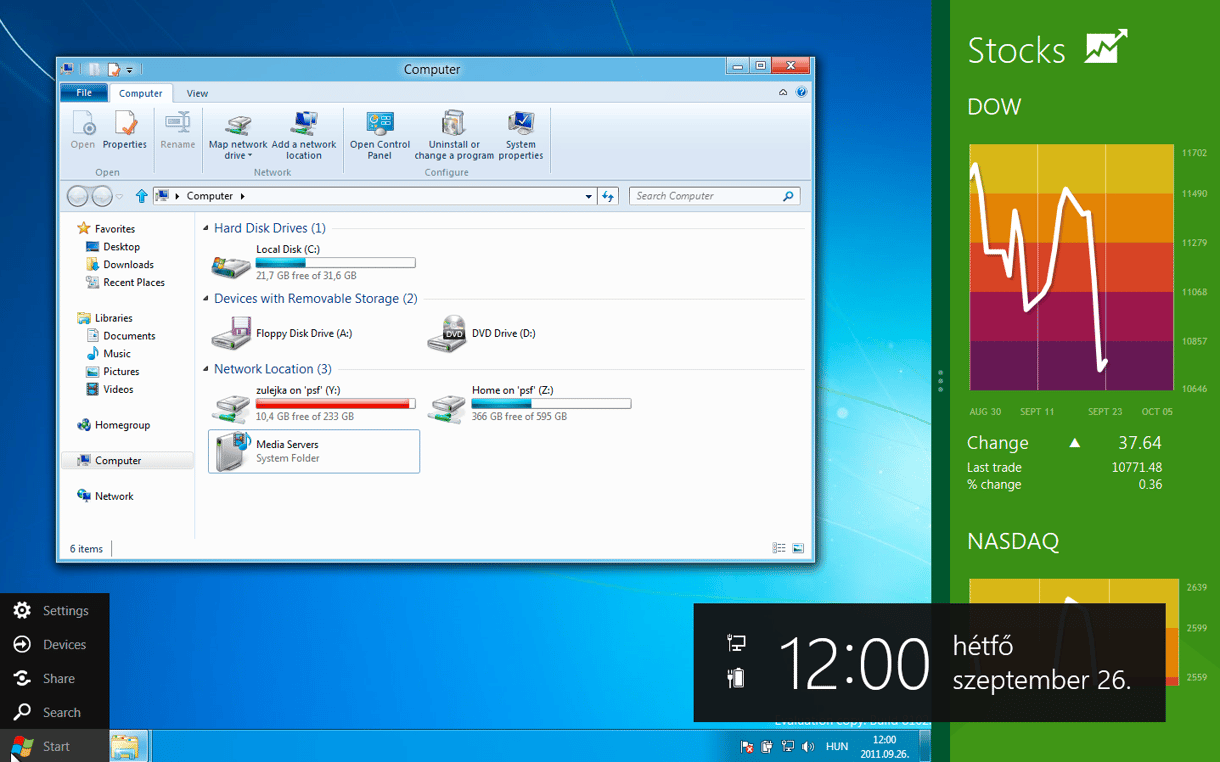Open the Map network drive dropdown arrow
The height and width of the screenshot is (762, 1220).
[x=250, y=156]
